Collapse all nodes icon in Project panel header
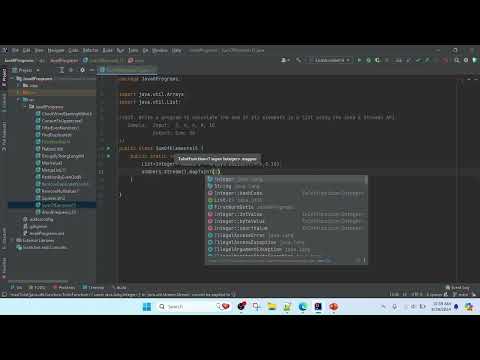This screenshot has width=480, height=360. 71,70
